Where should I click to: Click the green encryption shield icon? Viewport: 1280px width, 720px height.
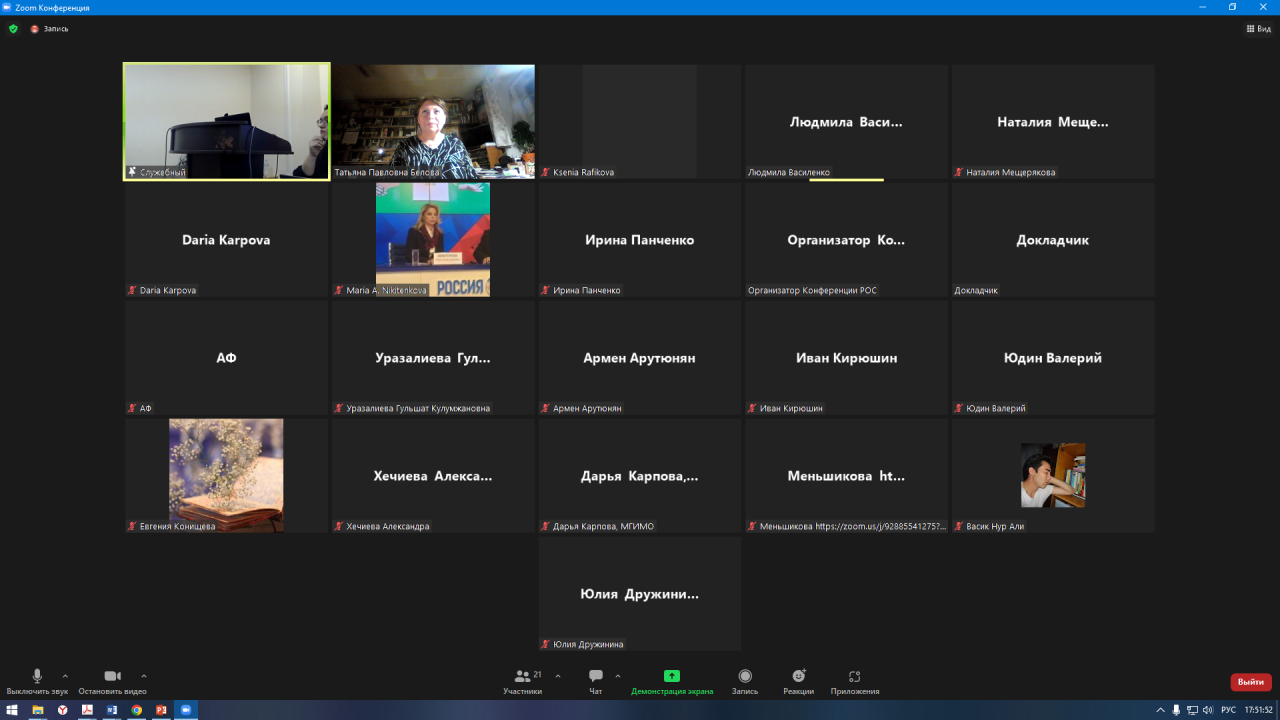(13, 29)
